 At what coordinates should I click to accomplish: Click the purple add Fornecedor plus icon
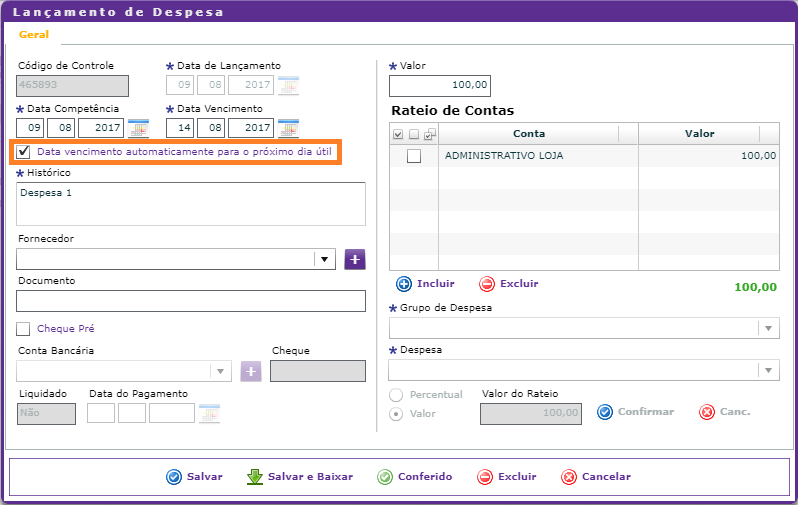[355, 260]
